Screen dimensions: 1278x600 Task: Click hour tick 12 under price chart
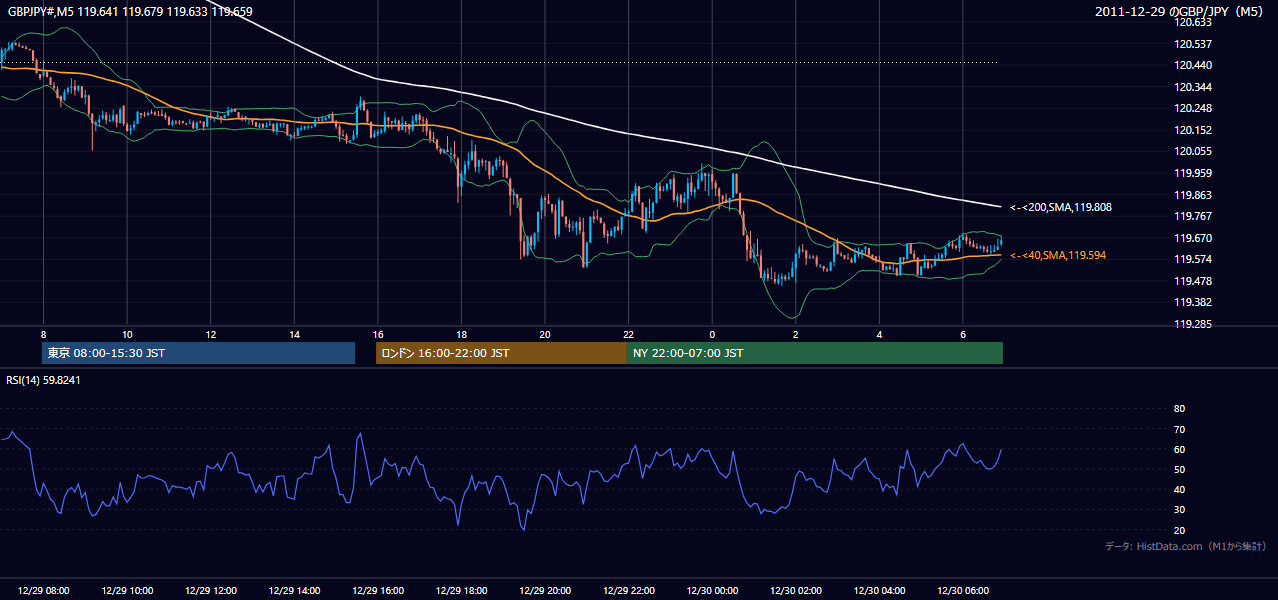click(210, 334)
